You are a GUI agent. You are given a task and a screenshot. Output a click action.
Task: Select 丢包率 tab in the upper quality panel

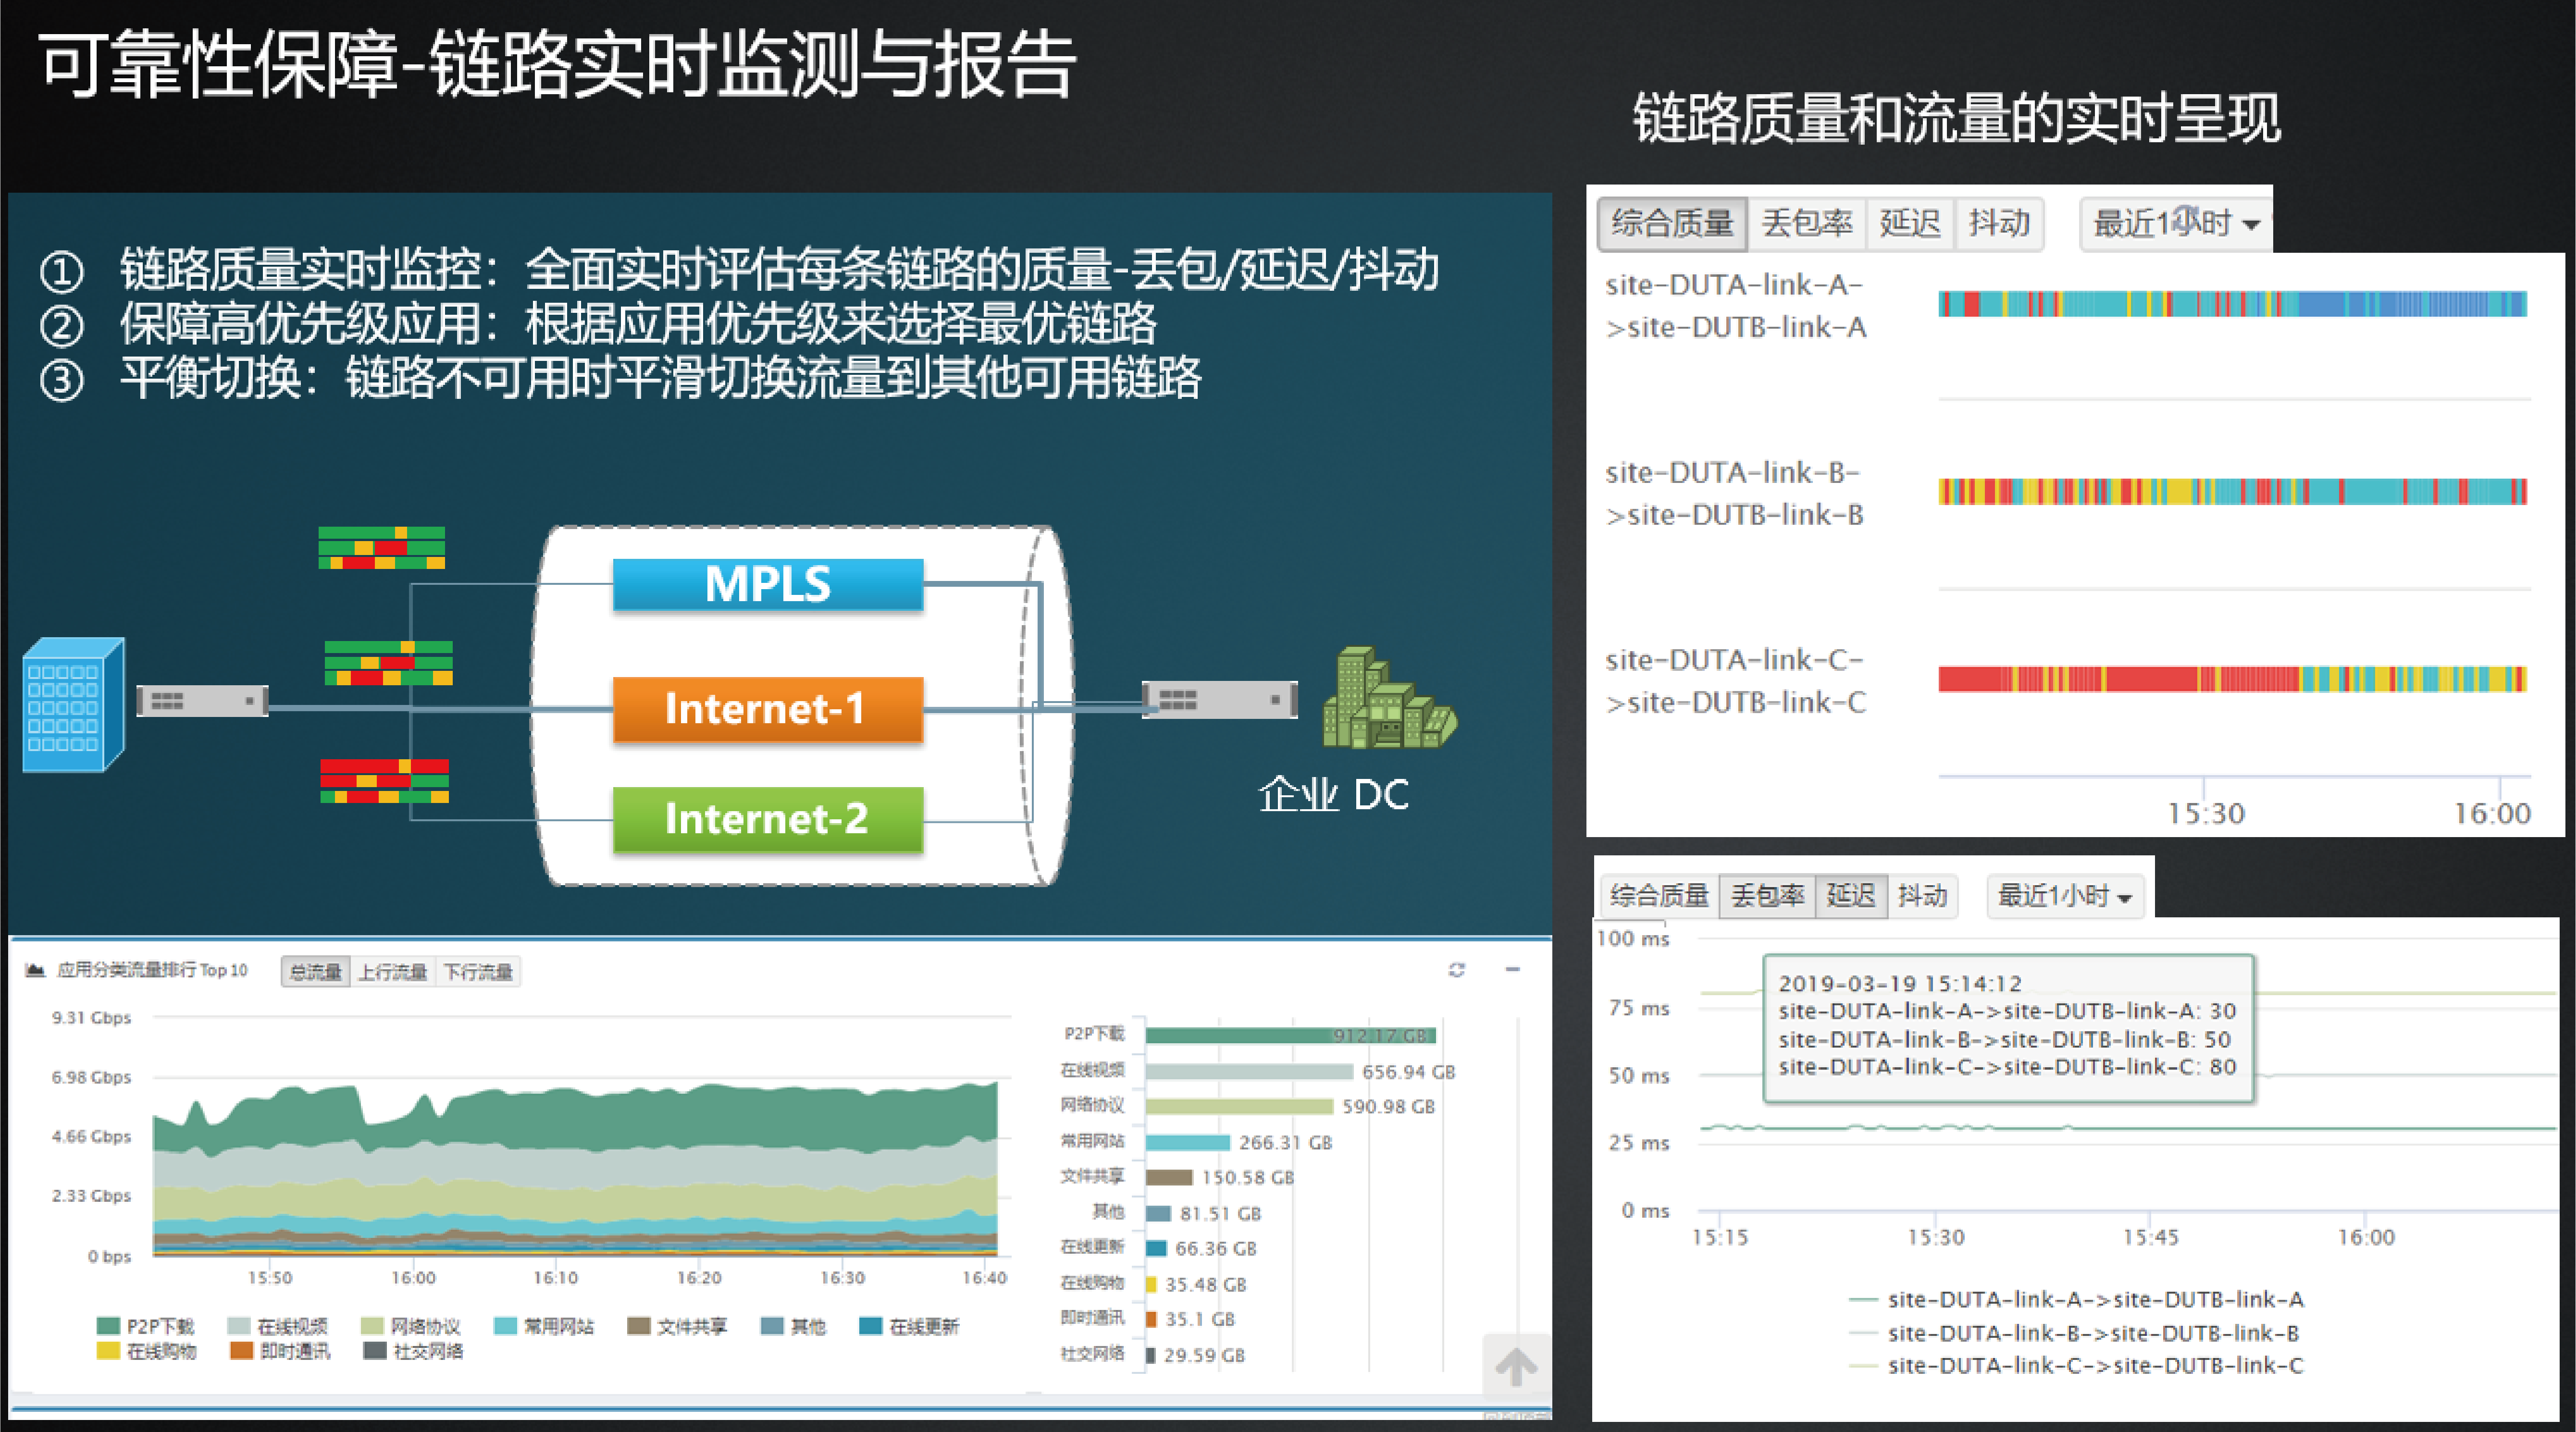[1807, 223]
